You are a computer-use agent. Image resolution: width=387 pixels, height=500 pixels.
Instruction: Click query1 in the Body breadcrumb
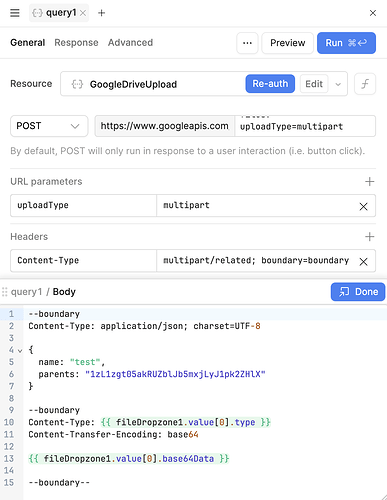[27, 292]
